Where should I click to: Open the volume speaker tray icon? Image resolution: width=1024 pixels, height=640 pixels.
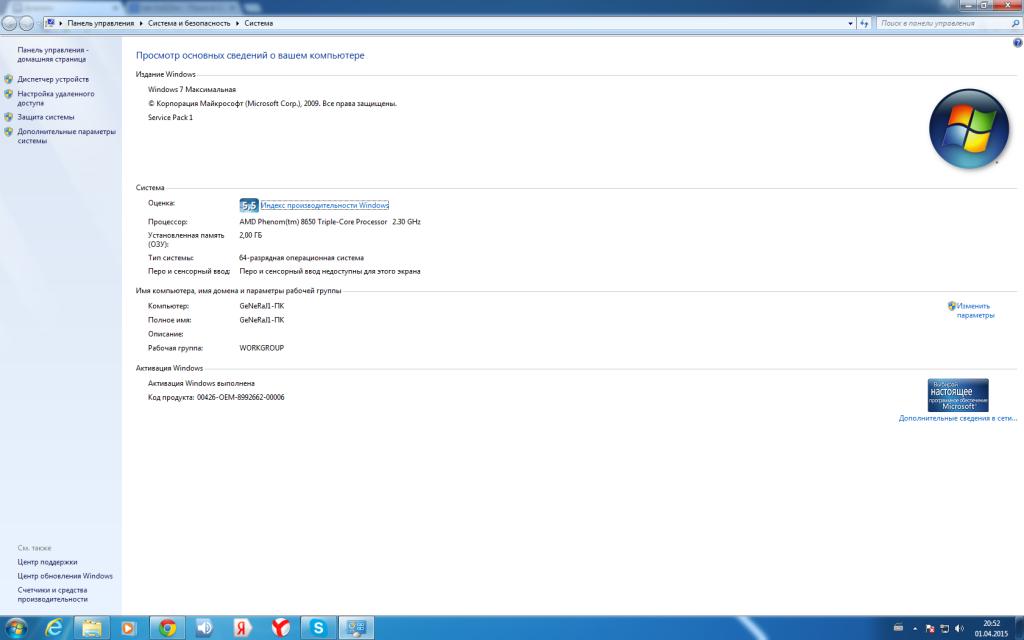[x=959, y=629]
